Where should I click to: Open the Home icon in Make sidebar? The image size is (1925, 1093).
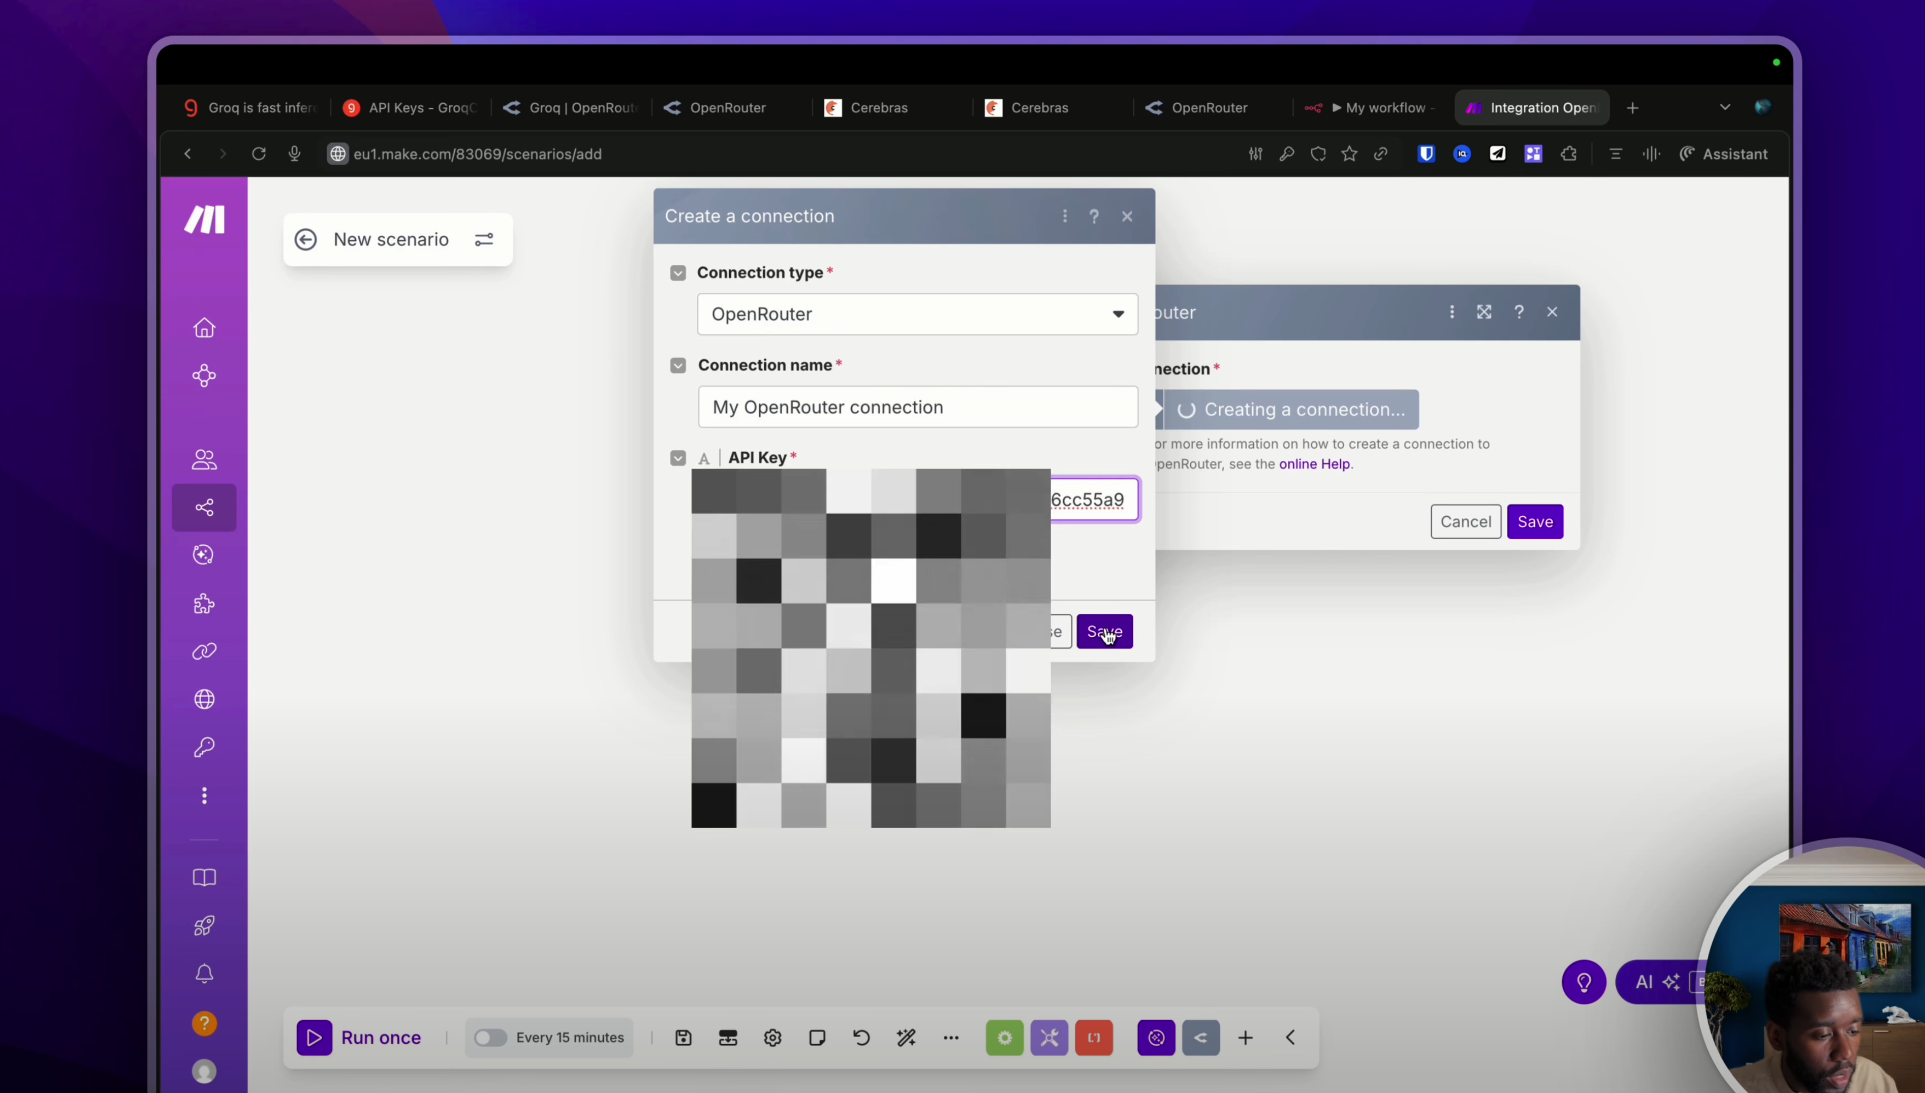pos(204,328)
